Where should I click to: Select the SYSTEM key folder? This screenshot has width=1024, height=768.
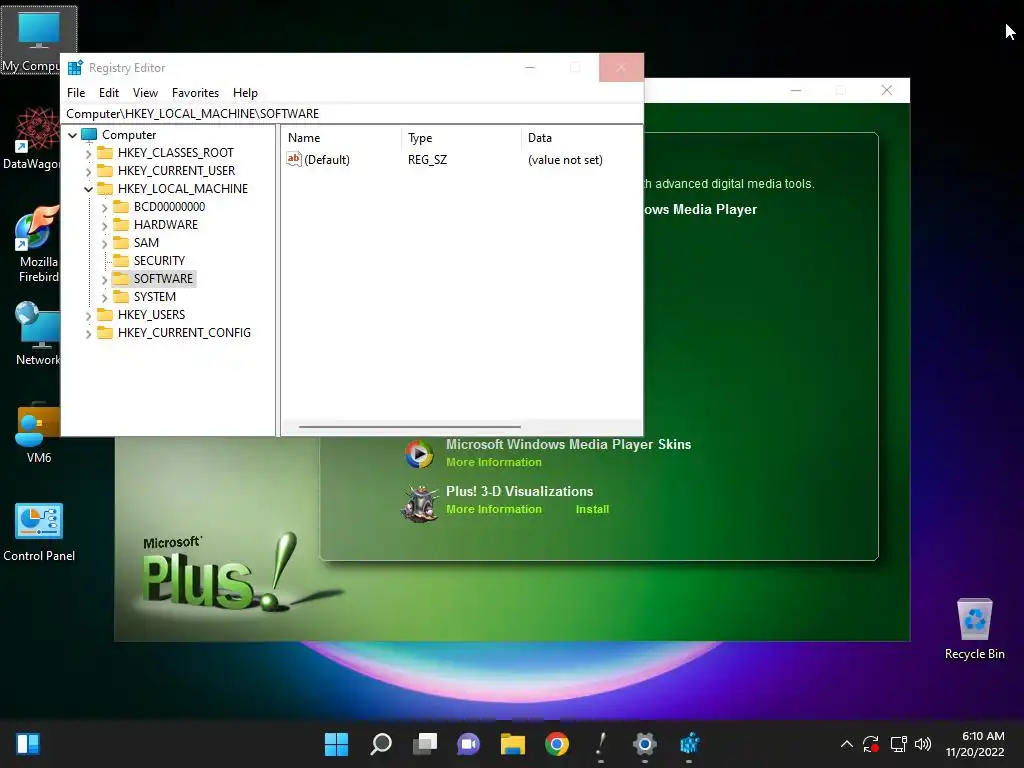154,296
